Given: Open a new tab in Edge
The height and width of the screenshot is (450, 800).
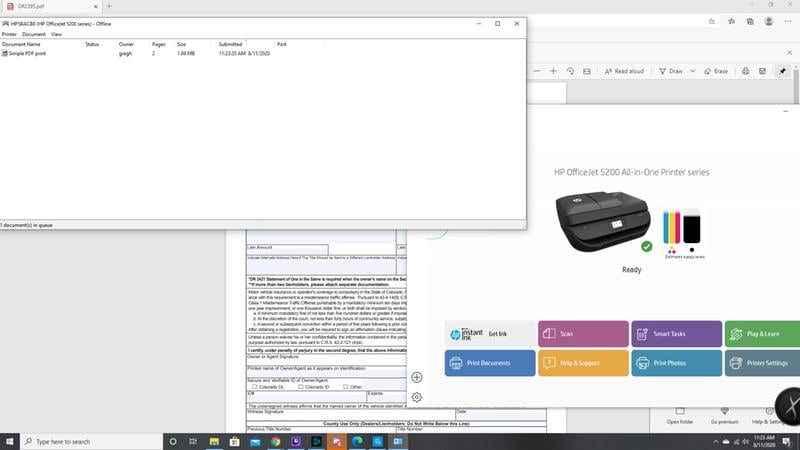Looking at the screenshot, I should (109, 6).
